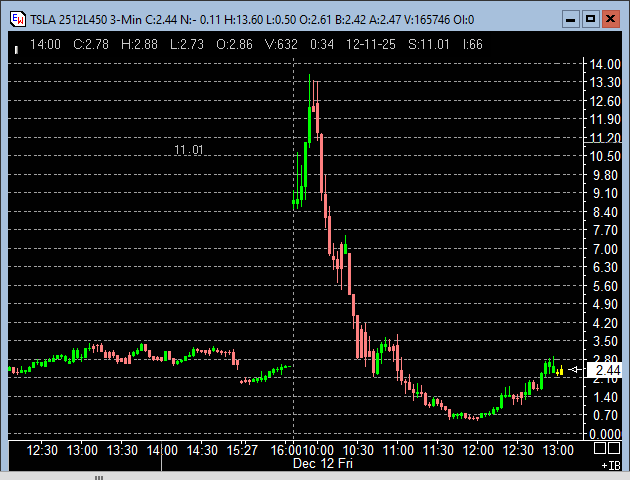Click the +IB indicator in the corner
Image resolution: width=630 pixels, height=480 pixels.
pyautogui.click(x=611, y=465)
